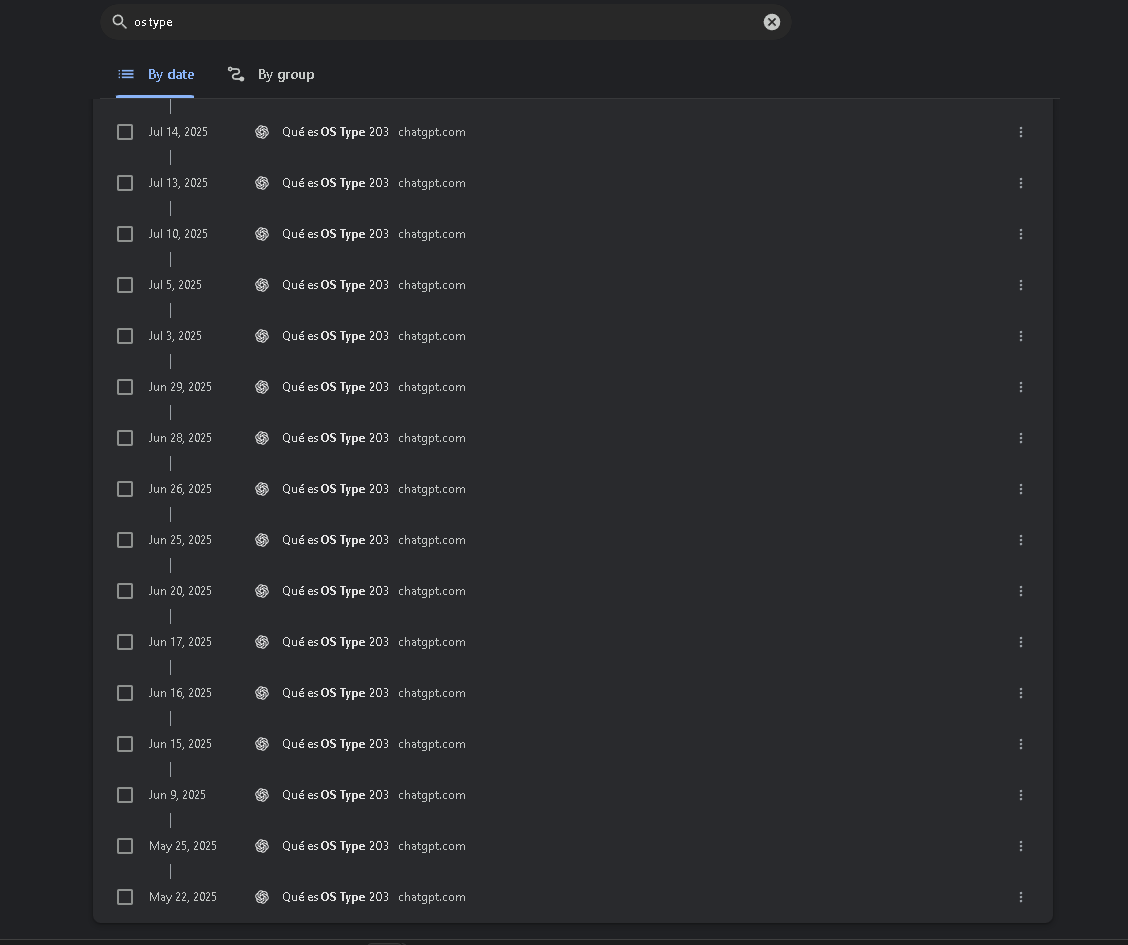Focus the history search box containing 'os type'
Screen dimensions: 1128x945
pos(445,22)
